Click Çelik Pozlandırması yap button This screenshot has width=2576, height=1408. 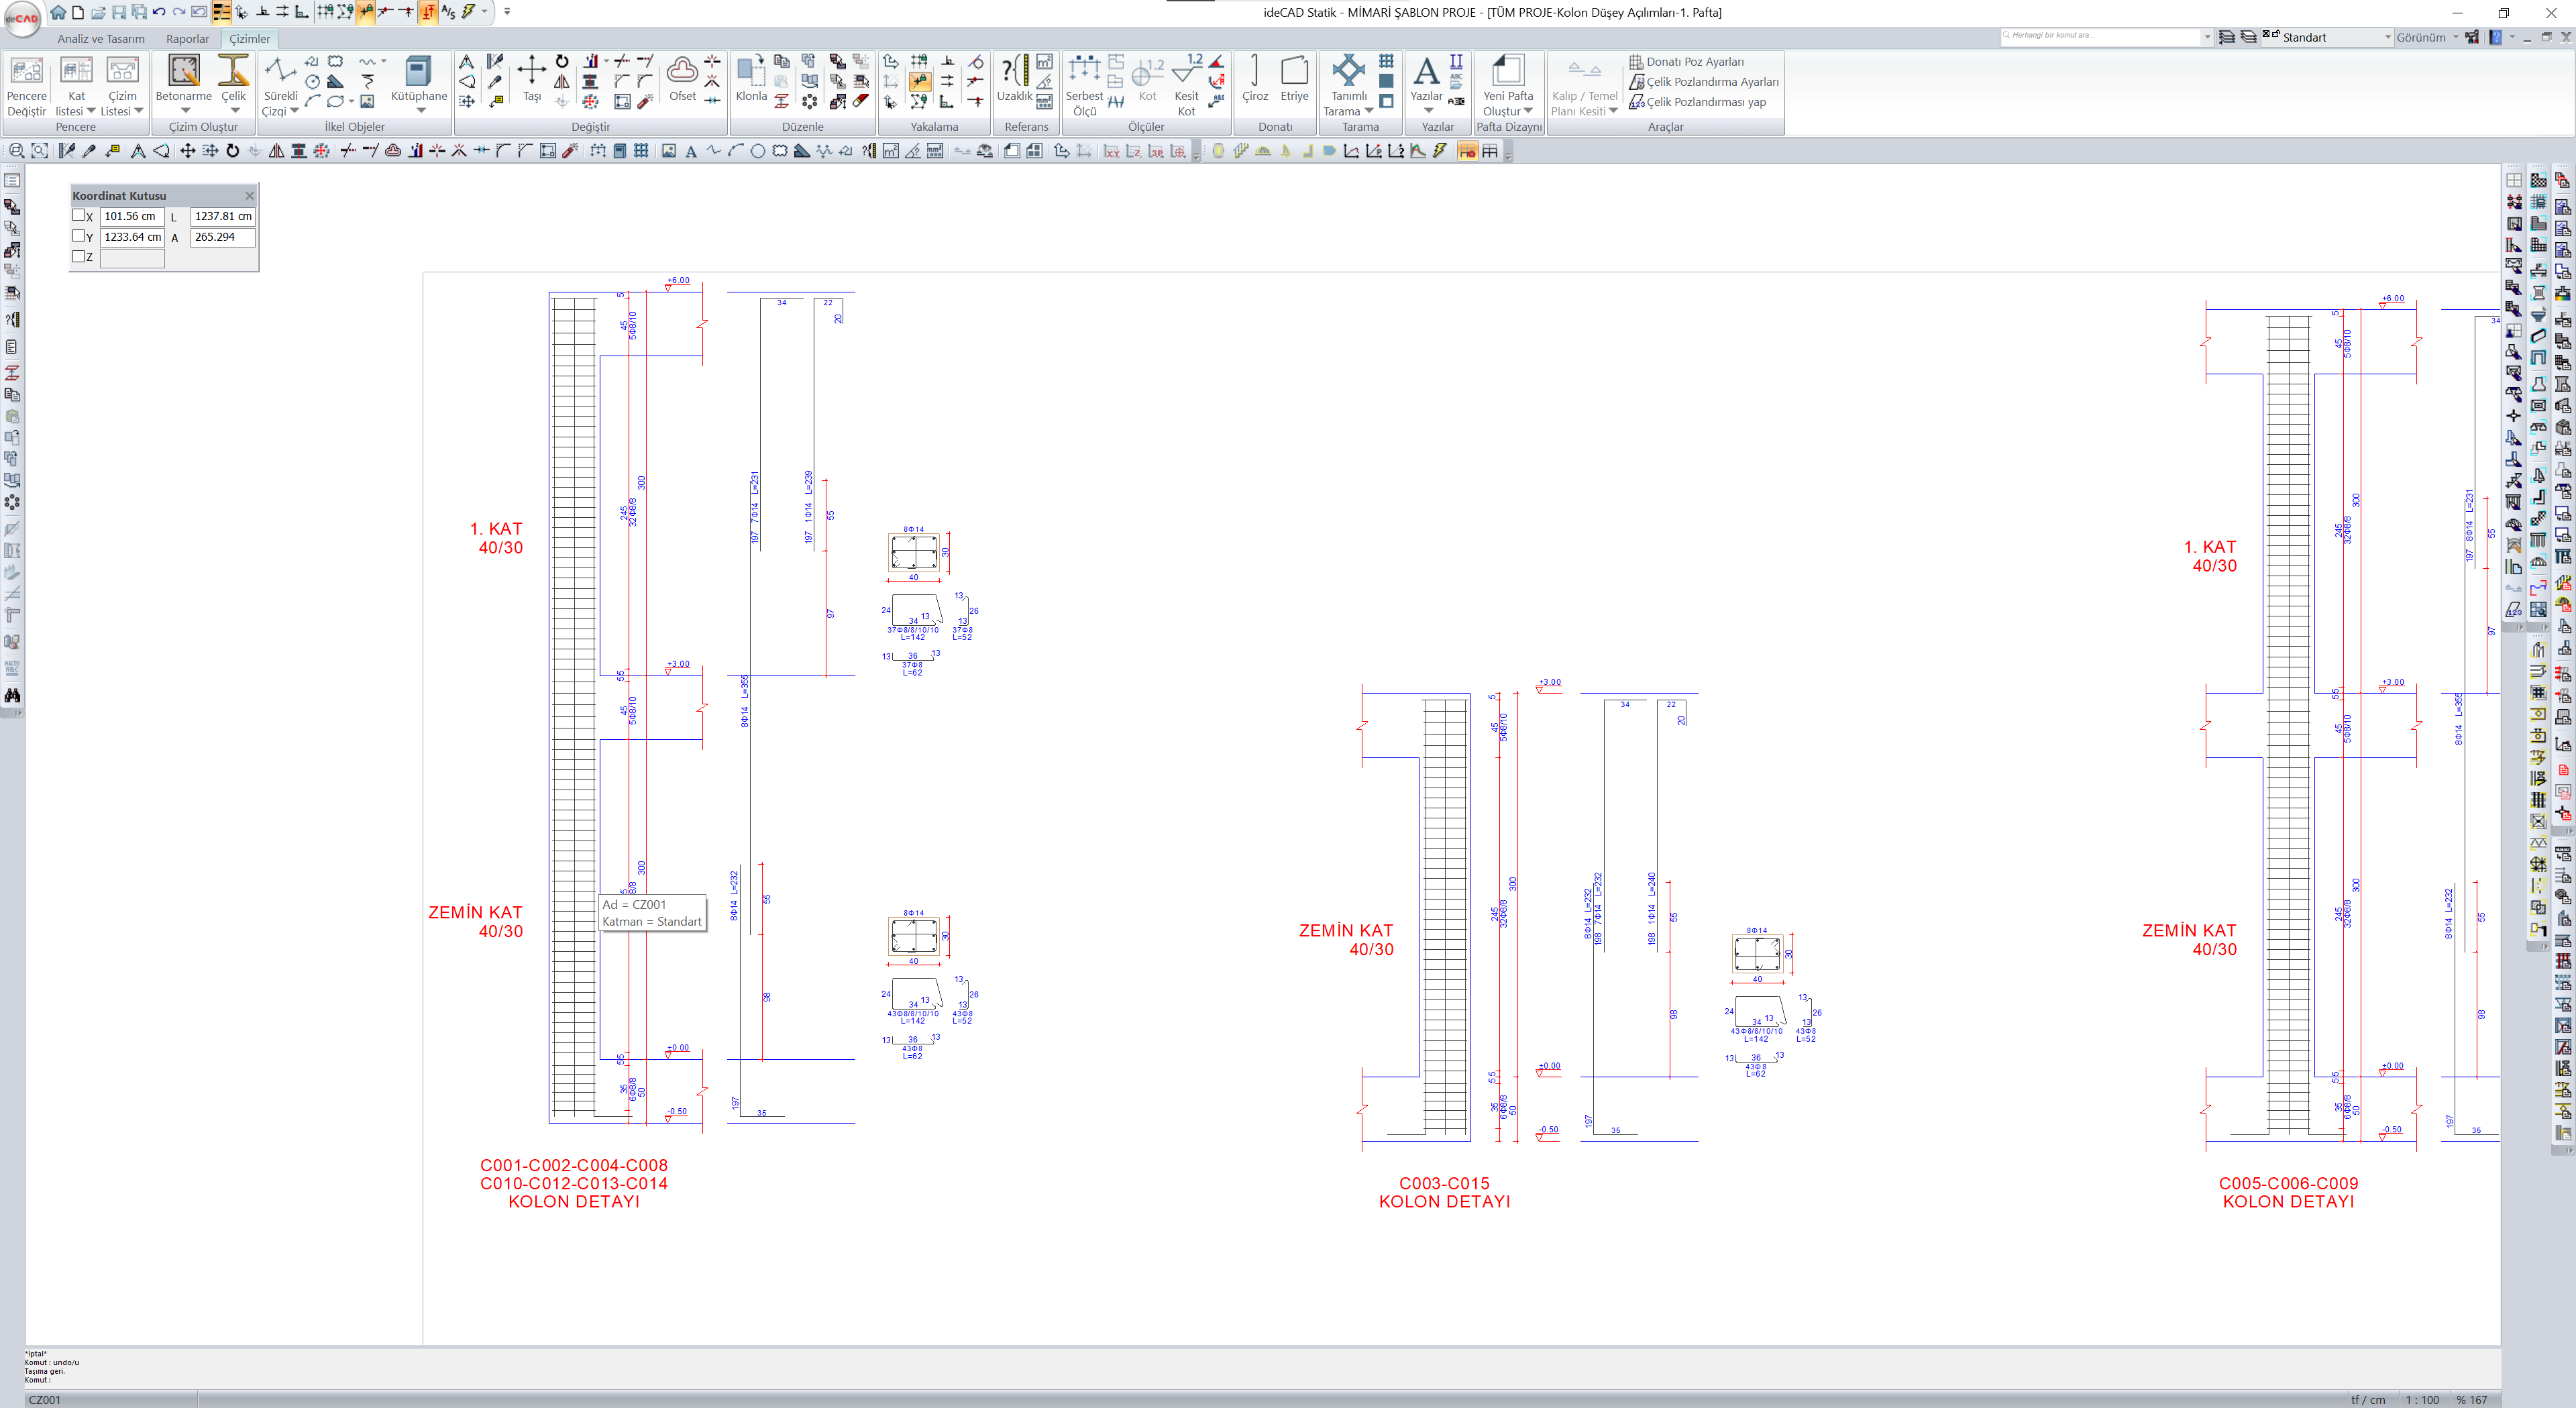tap(1705, 102)
